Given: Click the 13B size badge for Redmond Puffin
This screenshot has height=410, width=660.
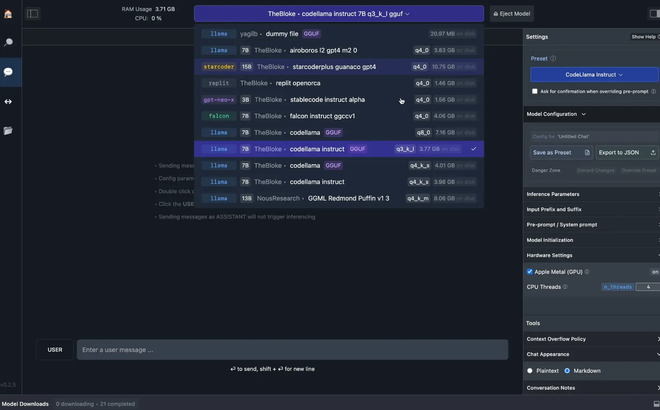Looking at the screenshot, I should 246,198.
